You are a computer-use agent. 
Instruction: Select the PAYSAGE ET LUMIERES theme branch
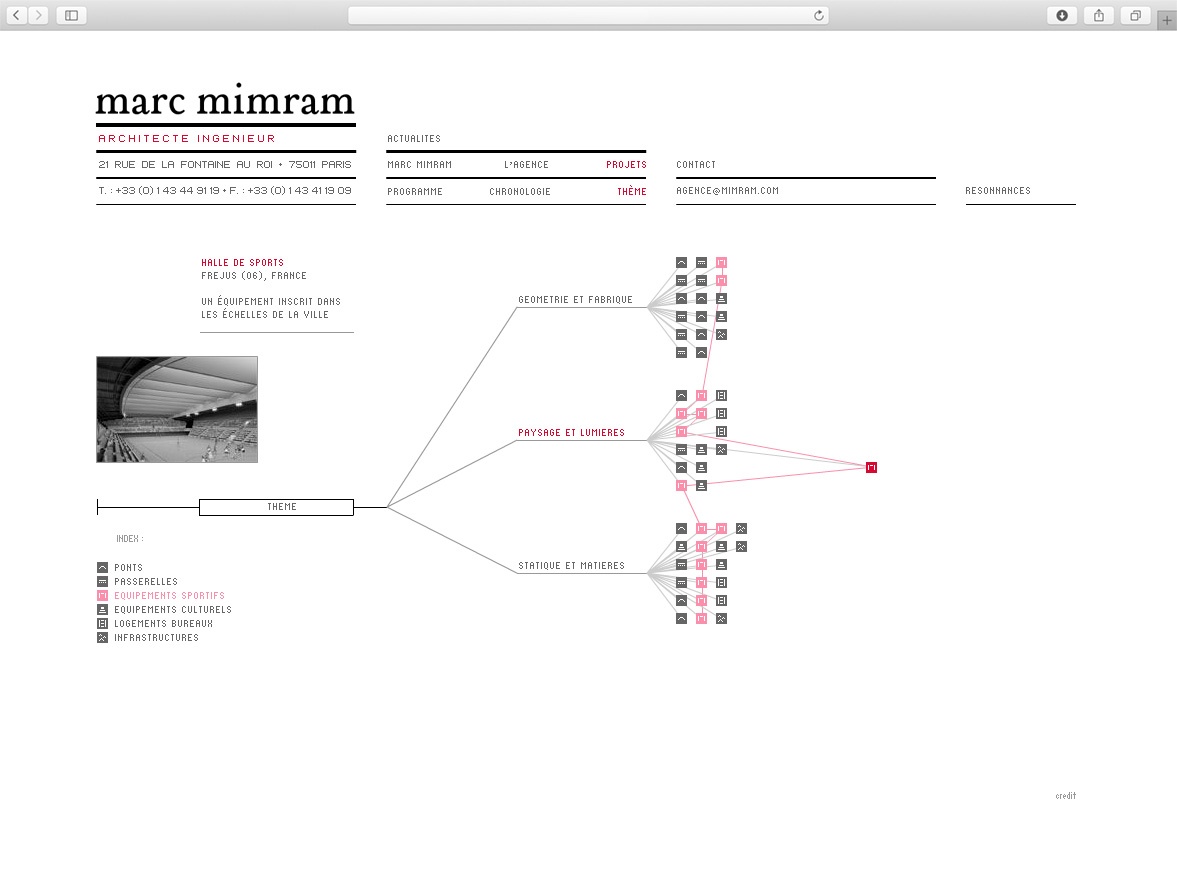pos(571,432)
